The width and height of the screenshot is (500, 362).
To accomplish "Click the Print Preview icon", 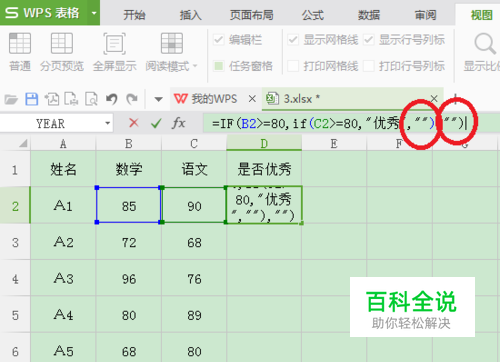I will 91,99.
